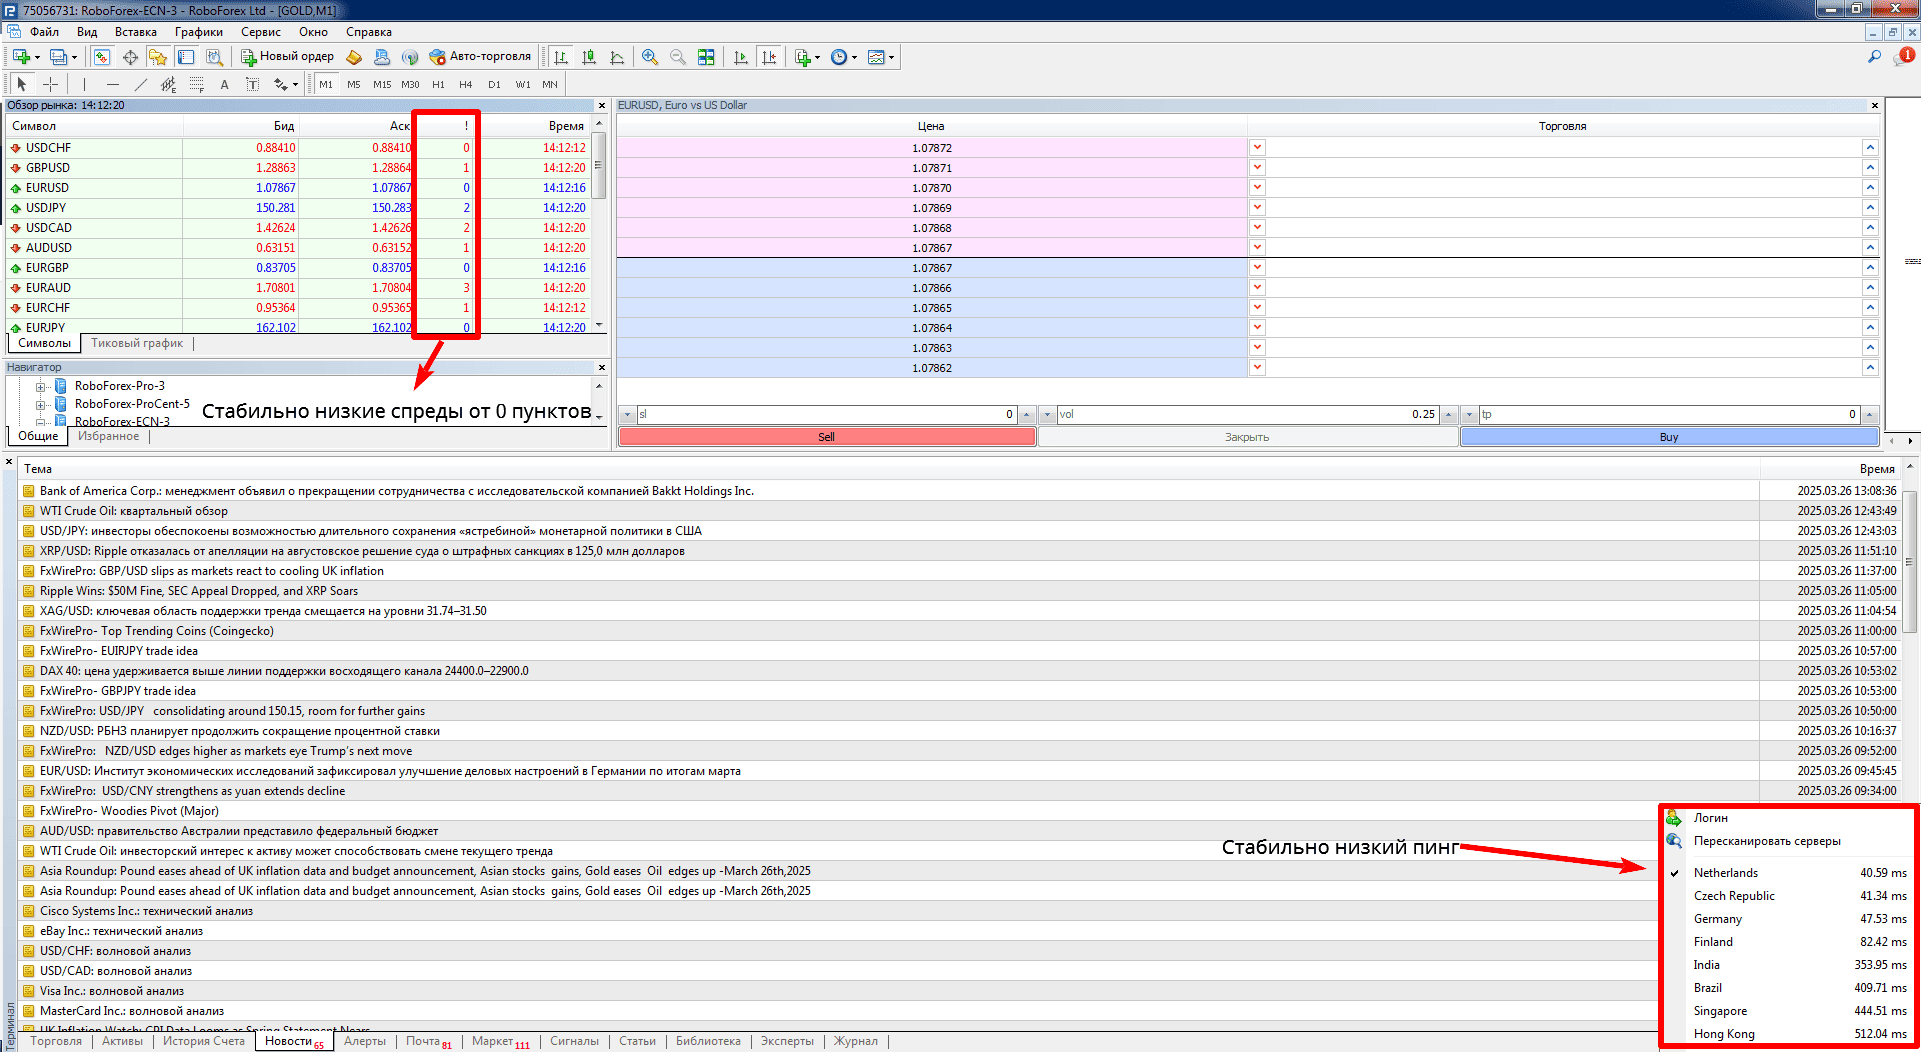Screen dimensions: 1921x1052
Task: Select the D1 timeframe
Action: coord(494,84)
